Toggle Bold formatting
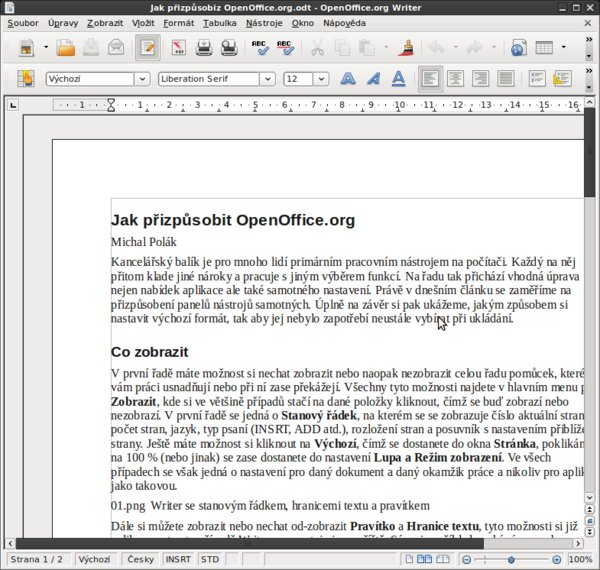 (348, 78)
